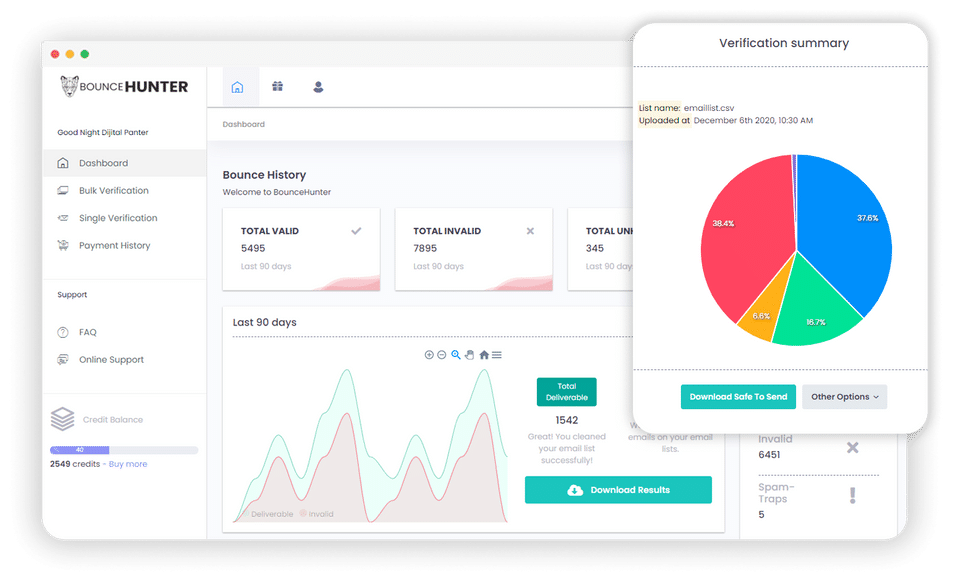Click the gift icon in top bar
960x577 pixels.
pyautogui.click(x=277, y=86)
